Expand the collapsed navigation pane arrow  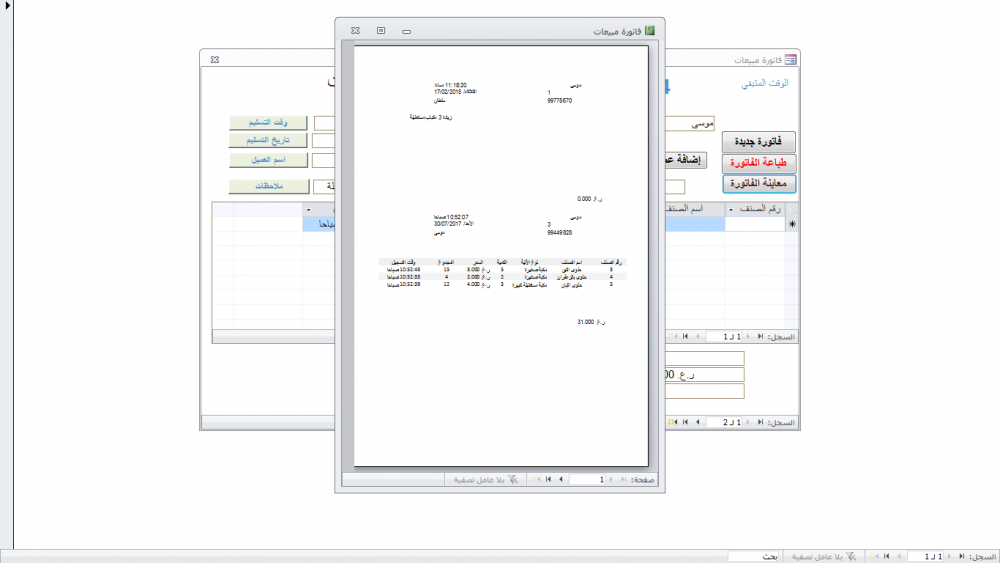point(6,7)
